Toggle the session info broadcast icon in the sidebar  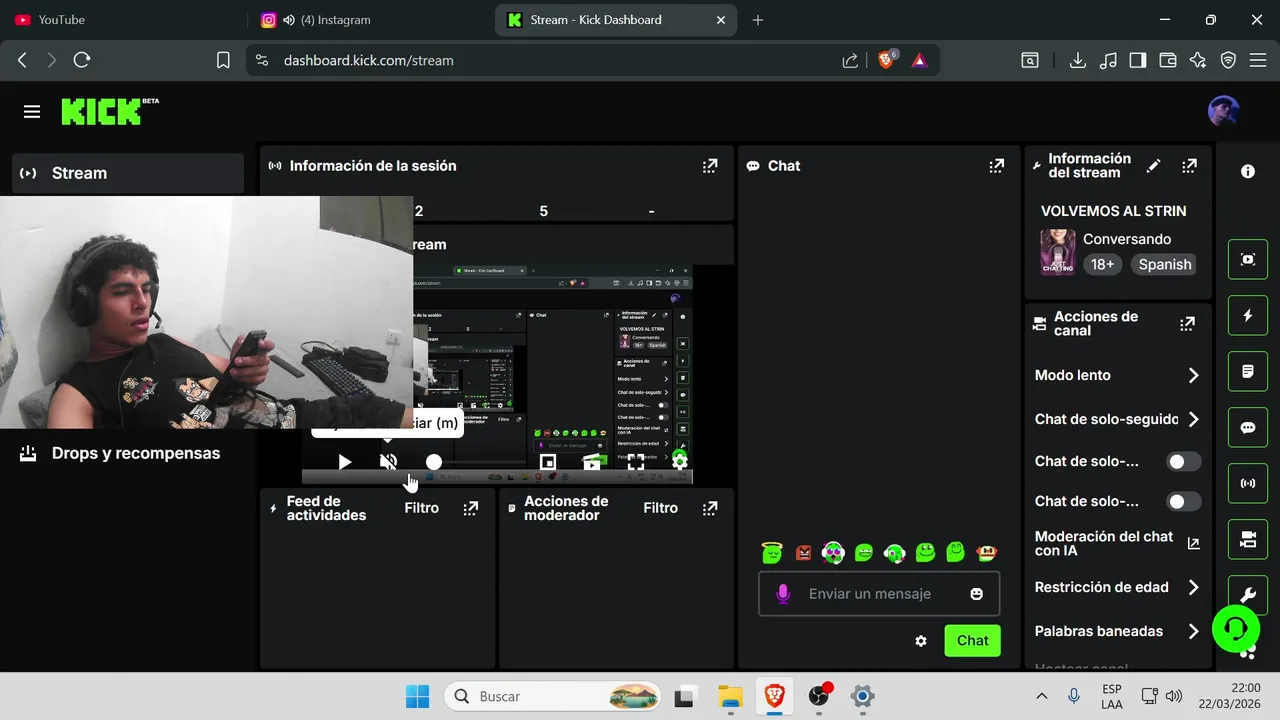tap(1248, 484)
